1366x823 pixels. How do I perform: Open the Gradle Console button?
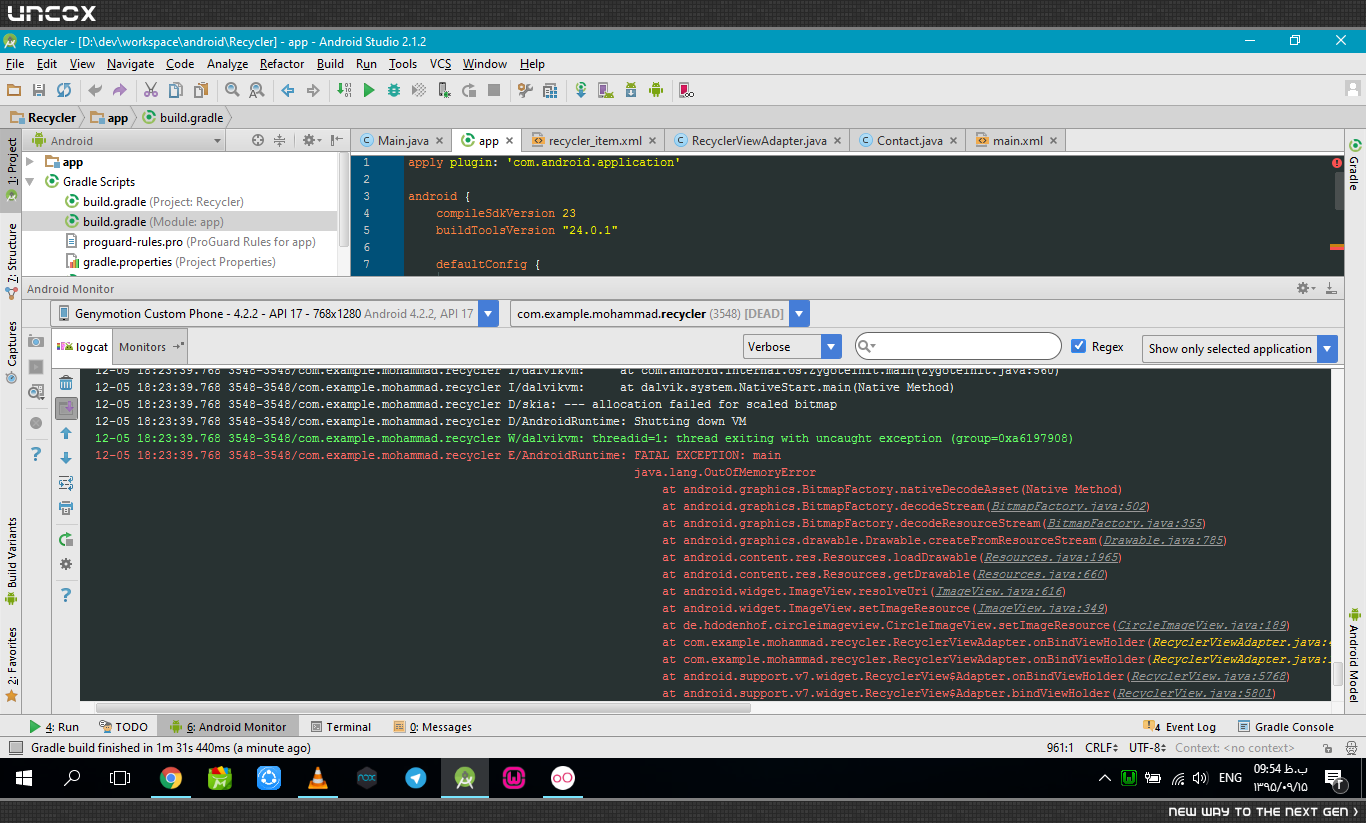pos(1286,727)
